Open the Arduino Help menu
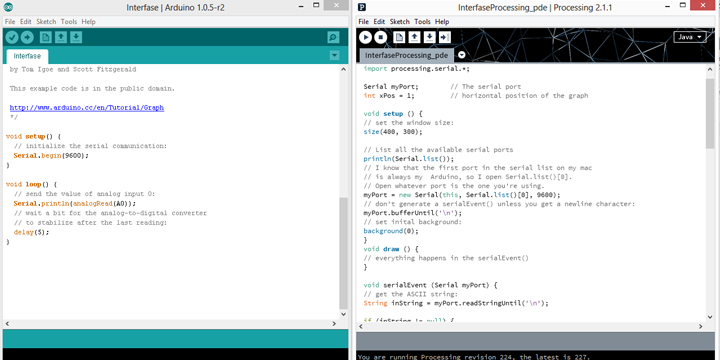Screen dimensions: 720x360 (89, 22)
